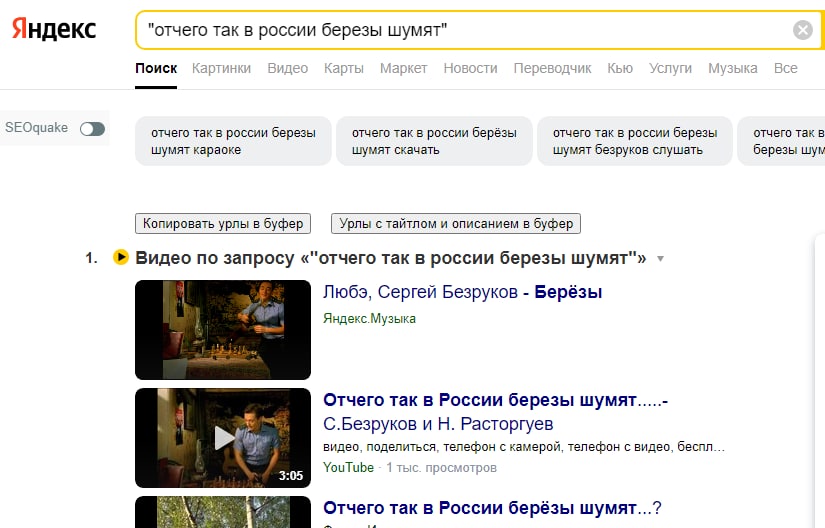Open the Карты tab
The image size is (825, 528).
(x=344, y=68)
